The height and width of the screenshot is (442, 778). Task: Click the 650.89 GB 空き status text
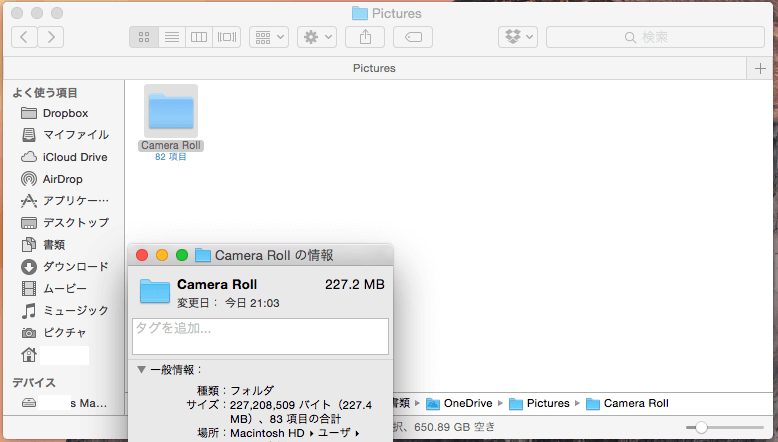pos(454,427)
